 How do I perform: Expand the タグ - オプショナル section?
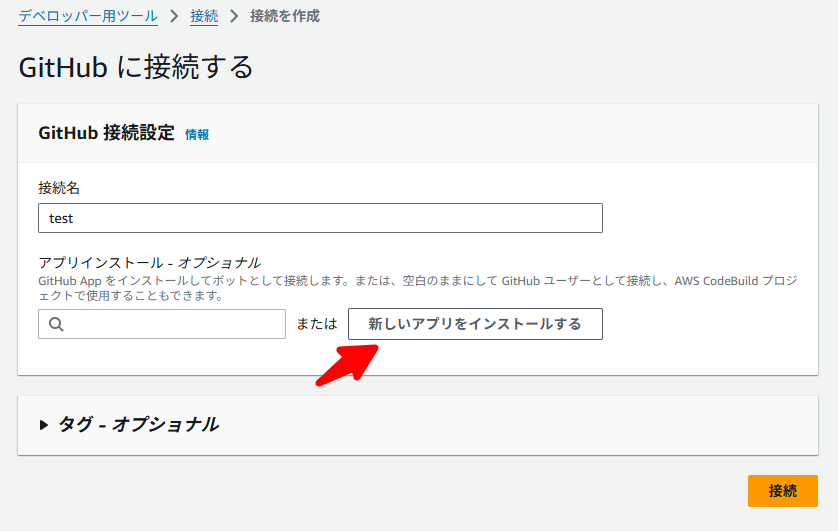click(129, 425)
